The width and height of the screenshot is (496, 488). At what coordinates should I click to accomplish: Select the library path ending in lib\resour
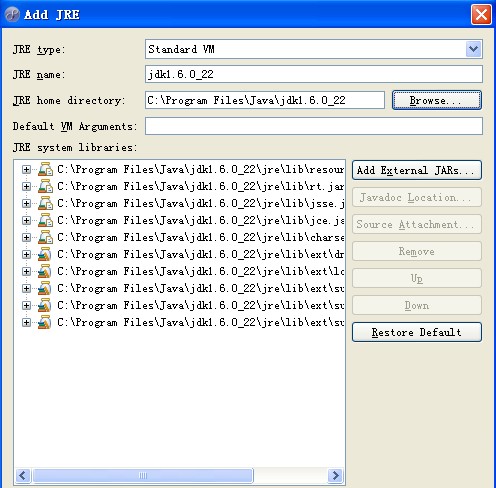point(200,169)
